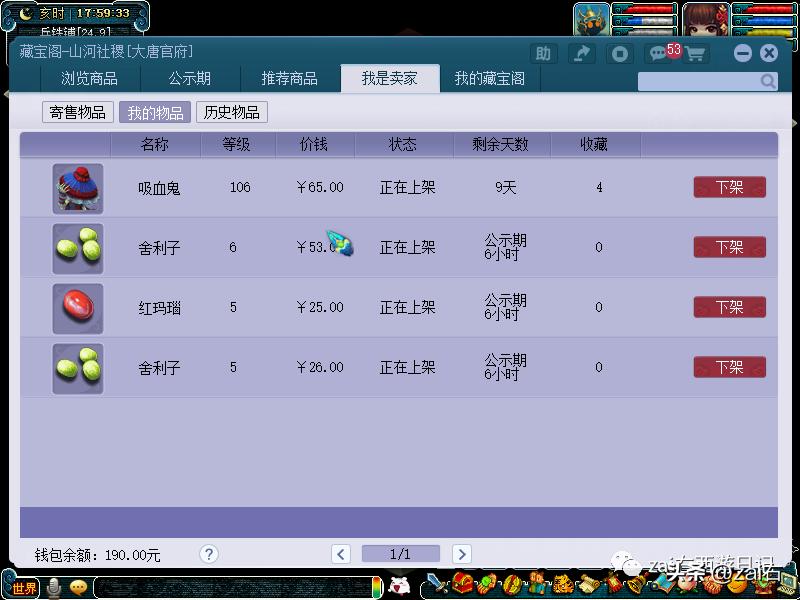Screen dimensions: 800x600
Task: Click the white pig mascot icon
Action: tap(398, 585)
